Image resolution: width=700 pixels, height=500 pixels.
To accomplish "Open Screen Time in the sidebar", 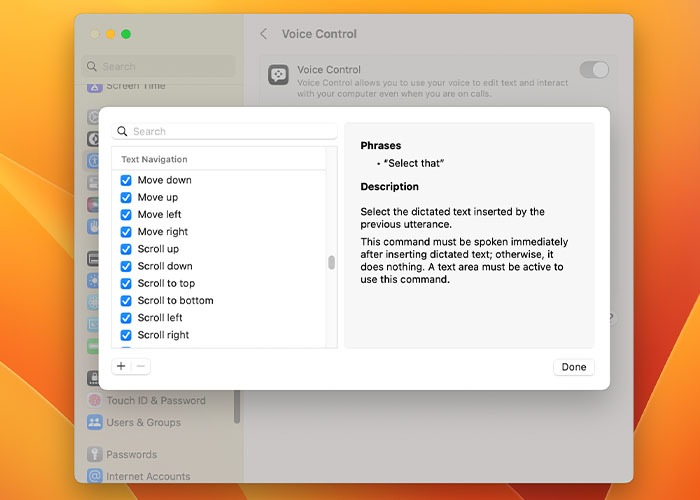I will click(136, 86).
